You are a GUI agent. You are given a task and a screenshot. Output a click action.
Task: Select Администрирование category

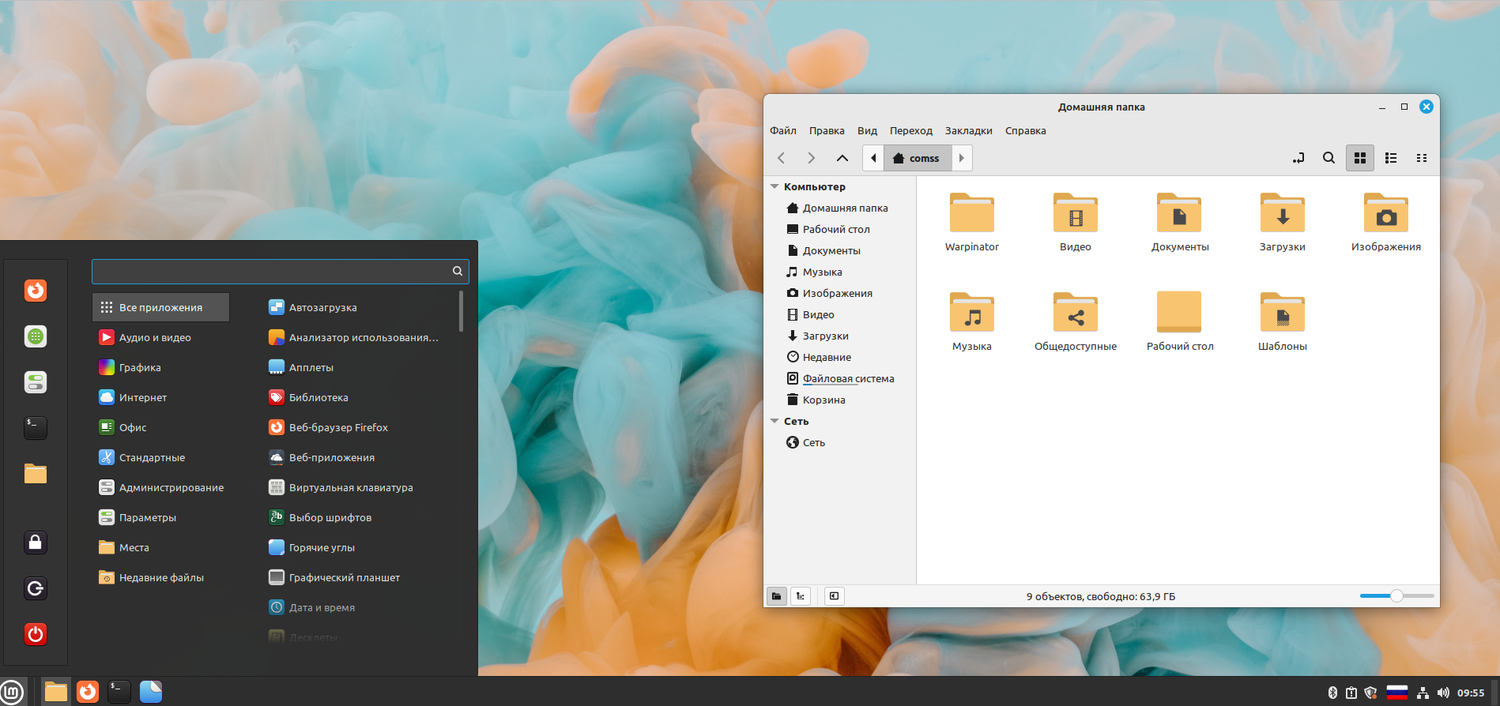[x=161, y=487]
